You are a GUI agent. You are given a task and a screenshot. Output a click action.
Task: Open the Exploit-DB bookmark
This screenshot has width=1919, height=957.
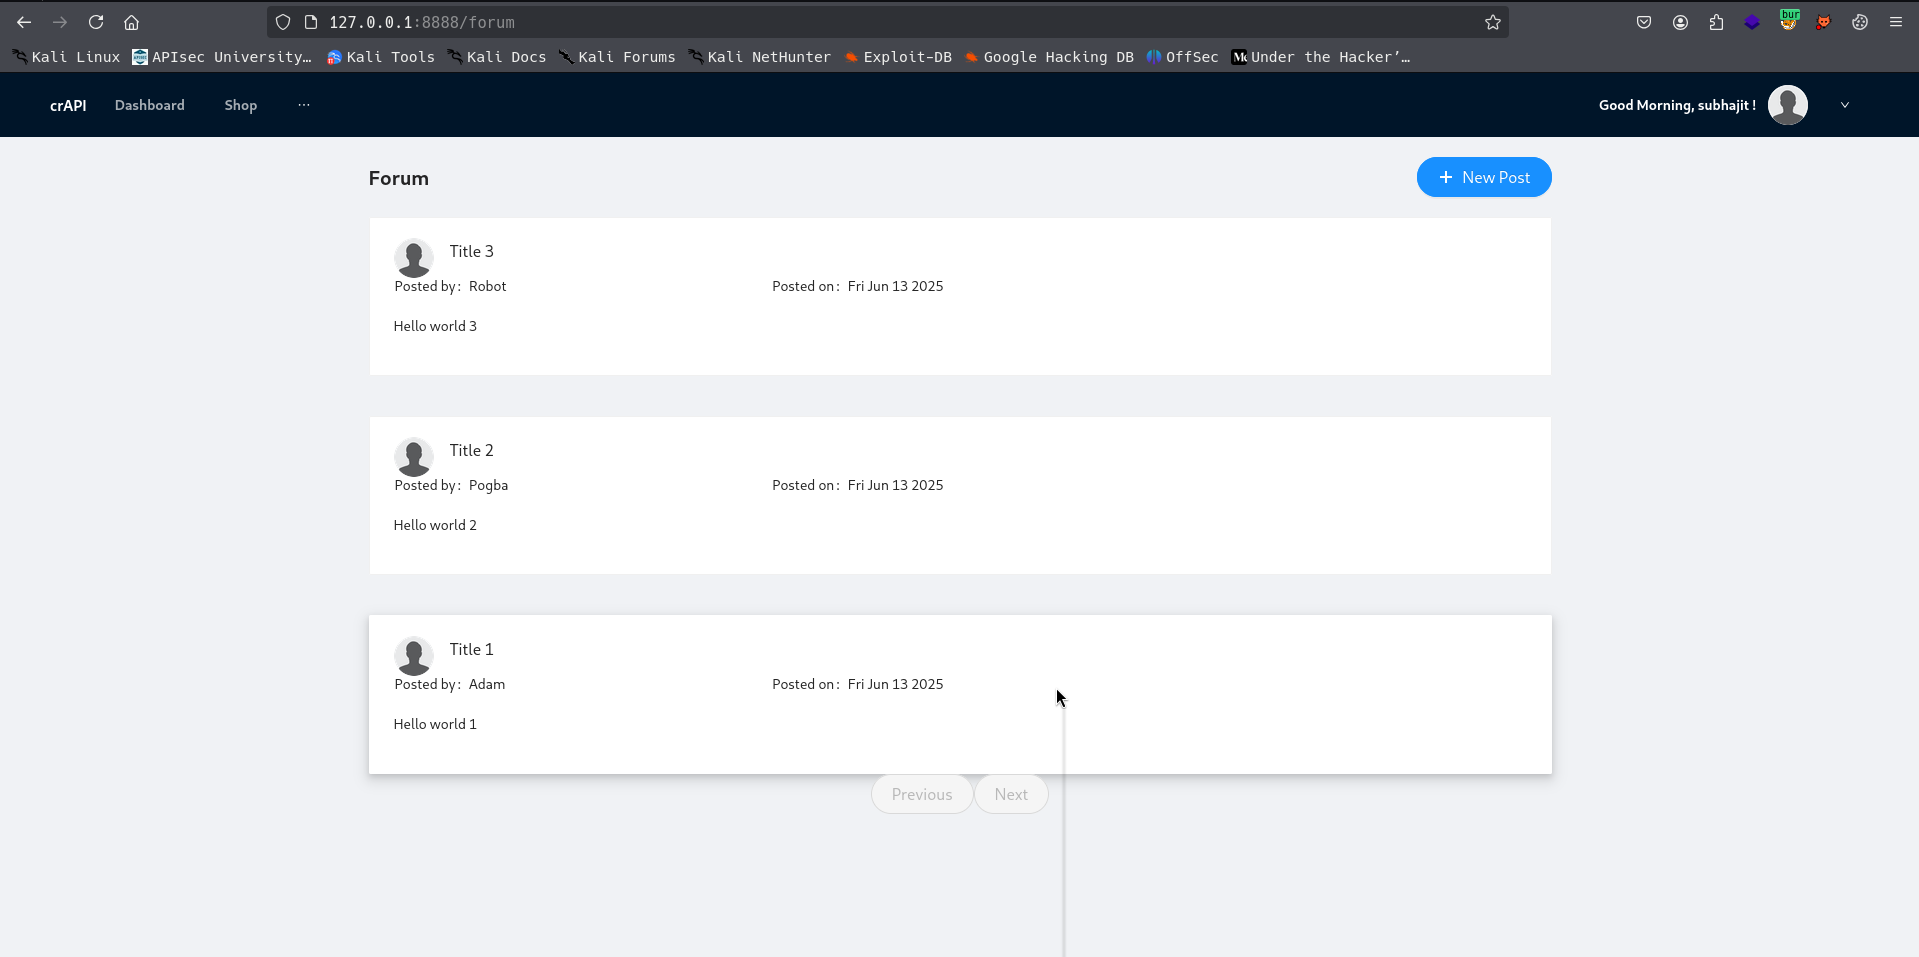click(x=898, y=57)
